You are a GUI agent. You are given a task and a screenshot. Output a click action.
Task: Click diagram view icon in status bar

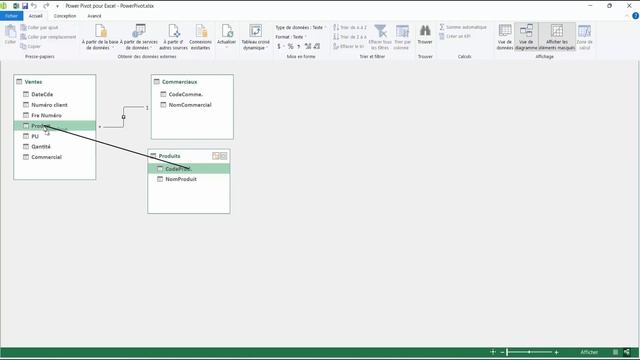click(627, 352)
